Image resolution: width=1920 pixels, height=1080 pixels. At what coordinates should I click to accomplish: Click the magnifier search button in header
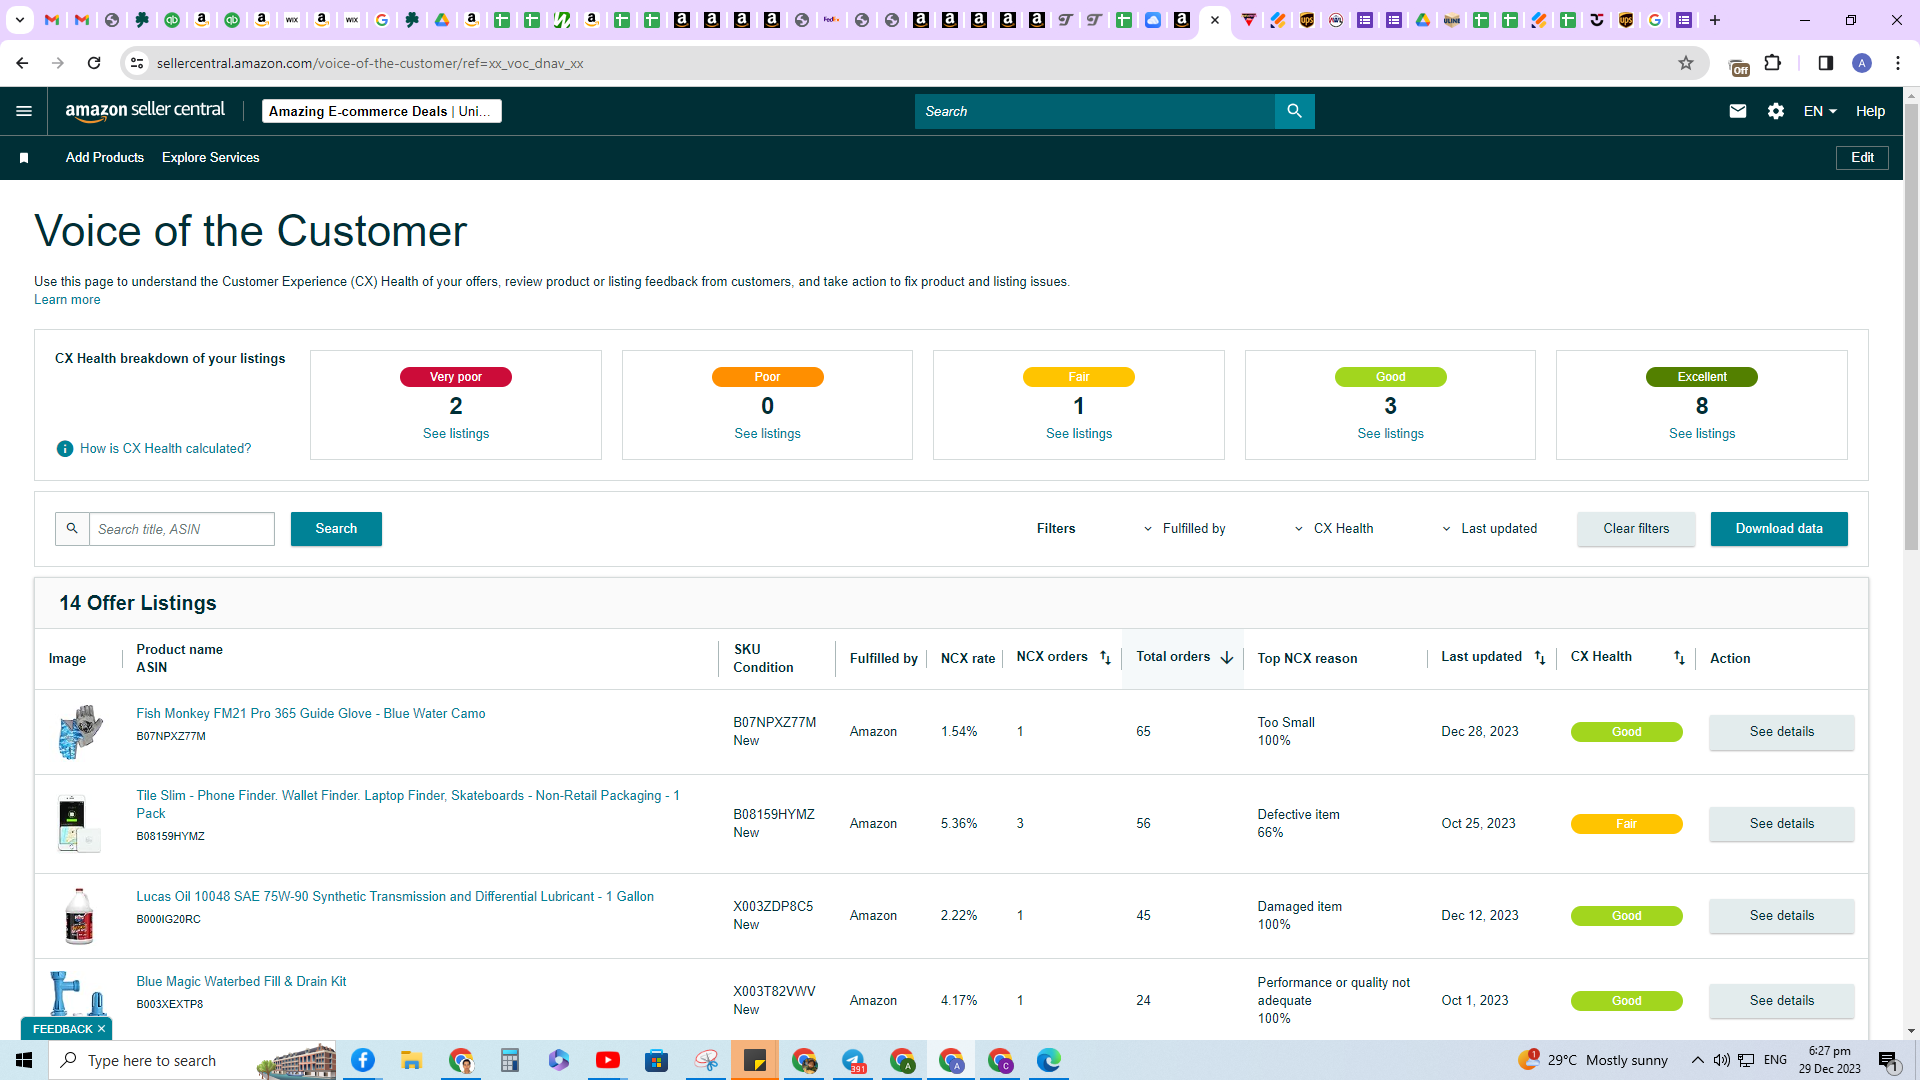point(1294,111)
